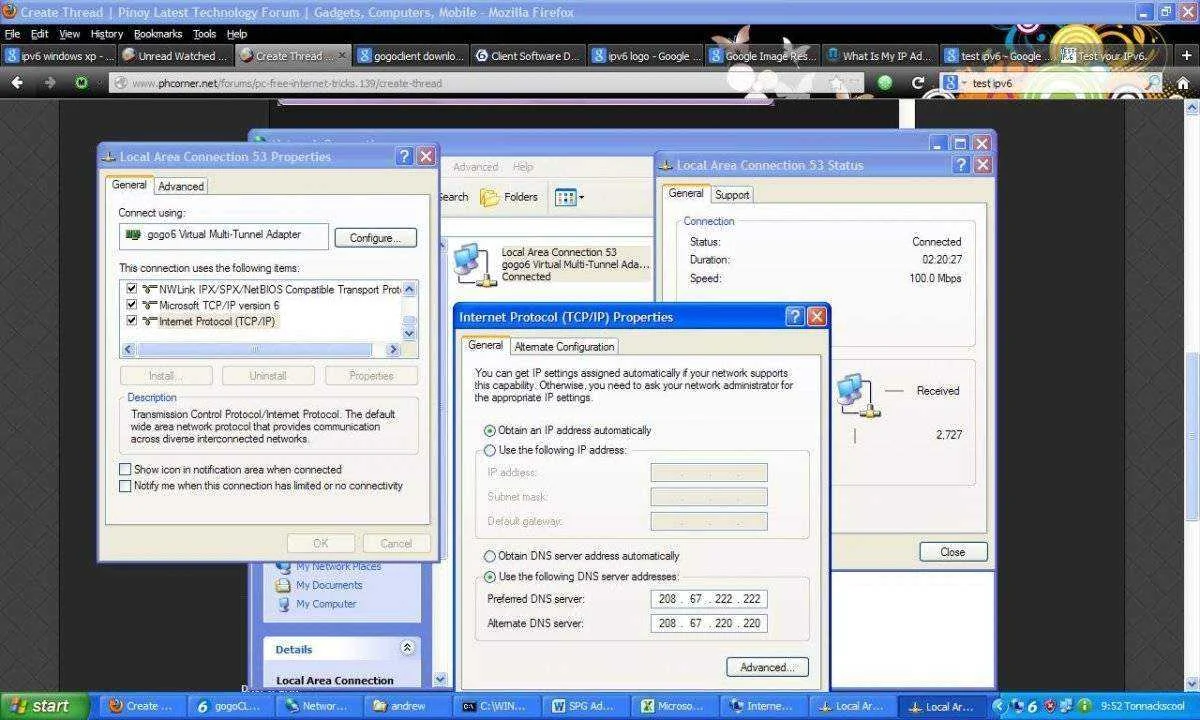Open Advanced menu in Network Connections window
Image resolution: width=1200 pixels, height=720 pixels.
(475, 167)
